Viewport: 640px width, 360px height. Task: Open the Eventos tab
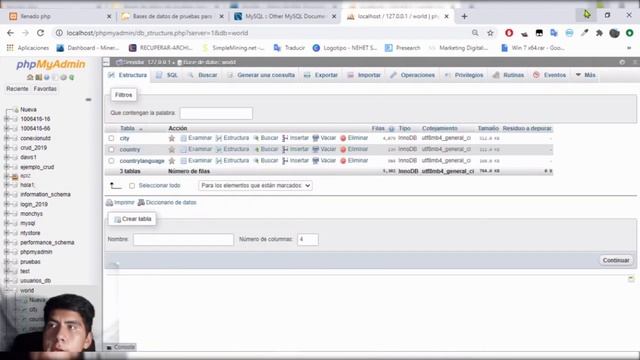pyautogui.click(x=550, y=75)
